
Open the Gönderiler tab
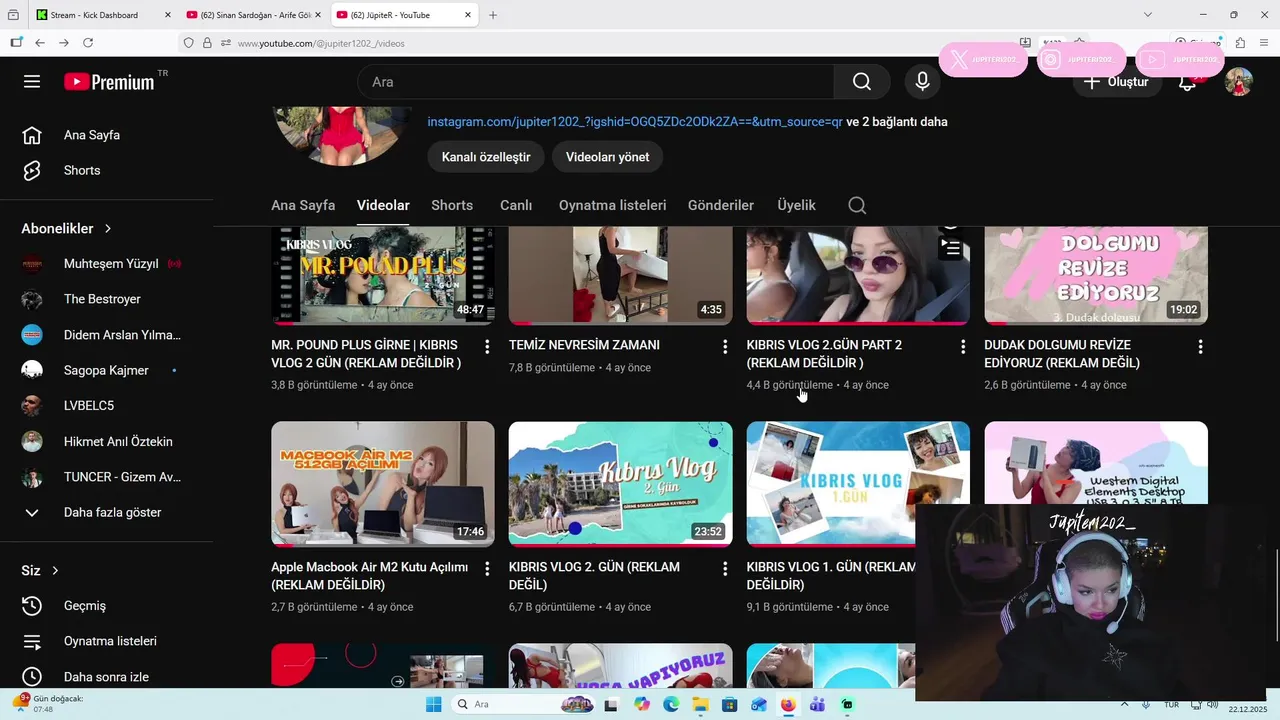coord(721,205)
